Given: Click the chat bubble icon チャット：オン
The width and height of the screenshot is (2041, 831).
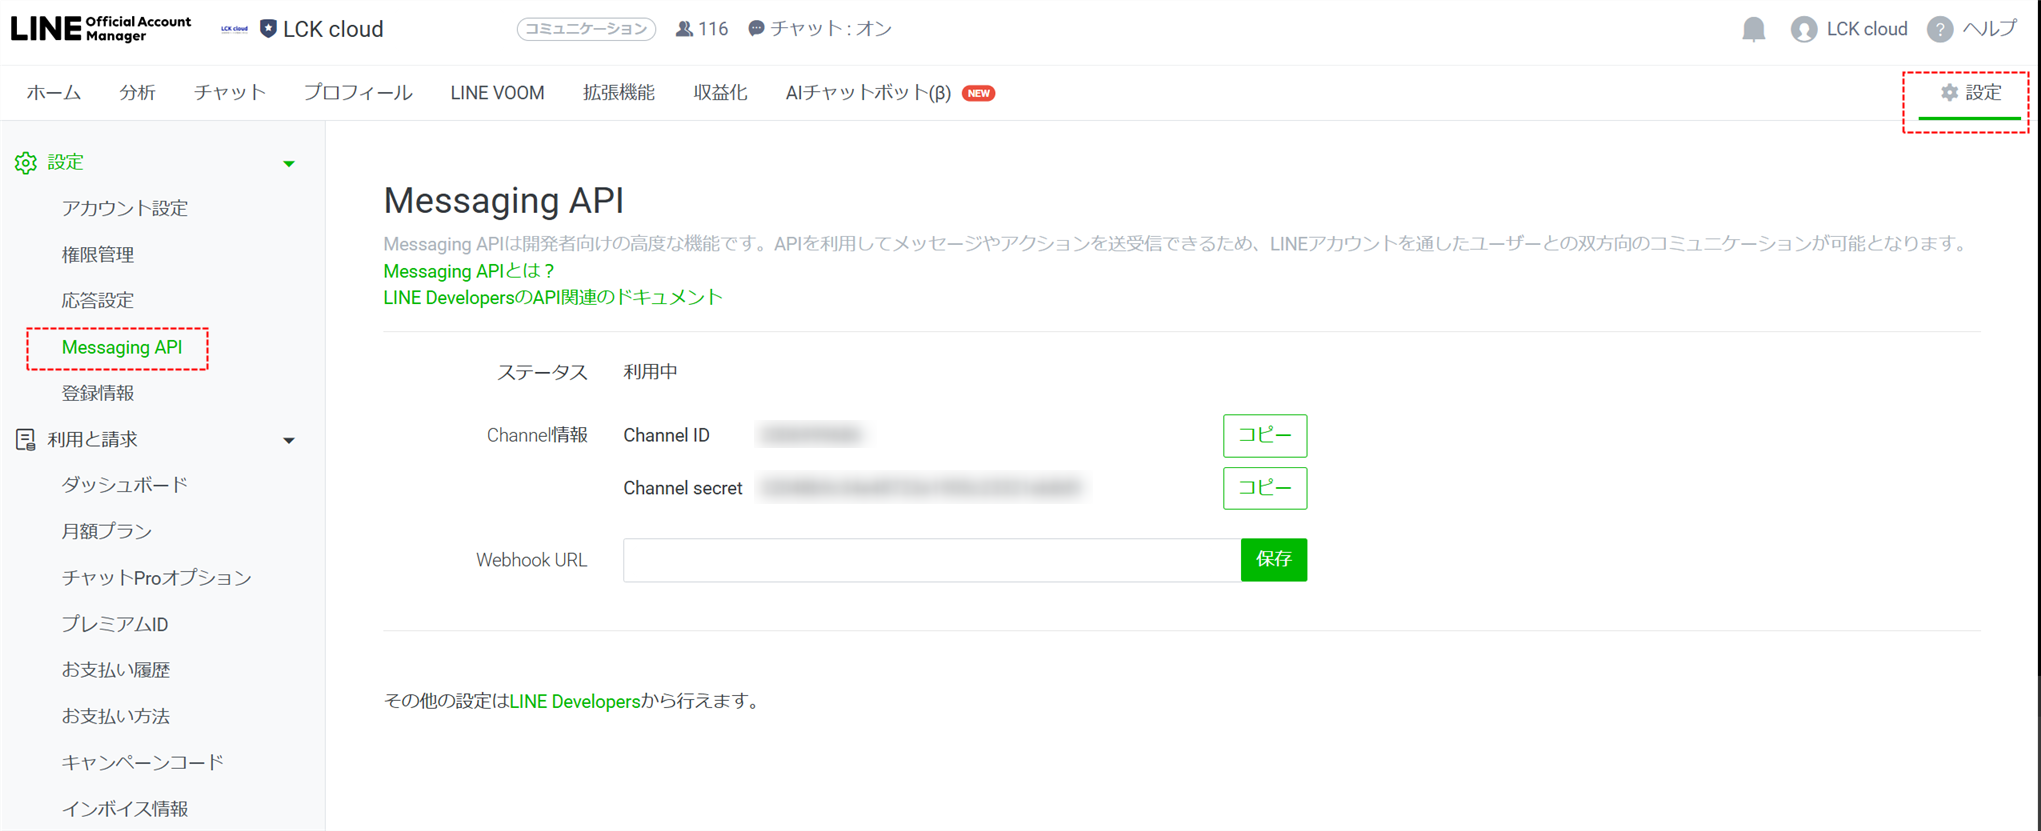Looking at the screenshot, I should [756, 29].
